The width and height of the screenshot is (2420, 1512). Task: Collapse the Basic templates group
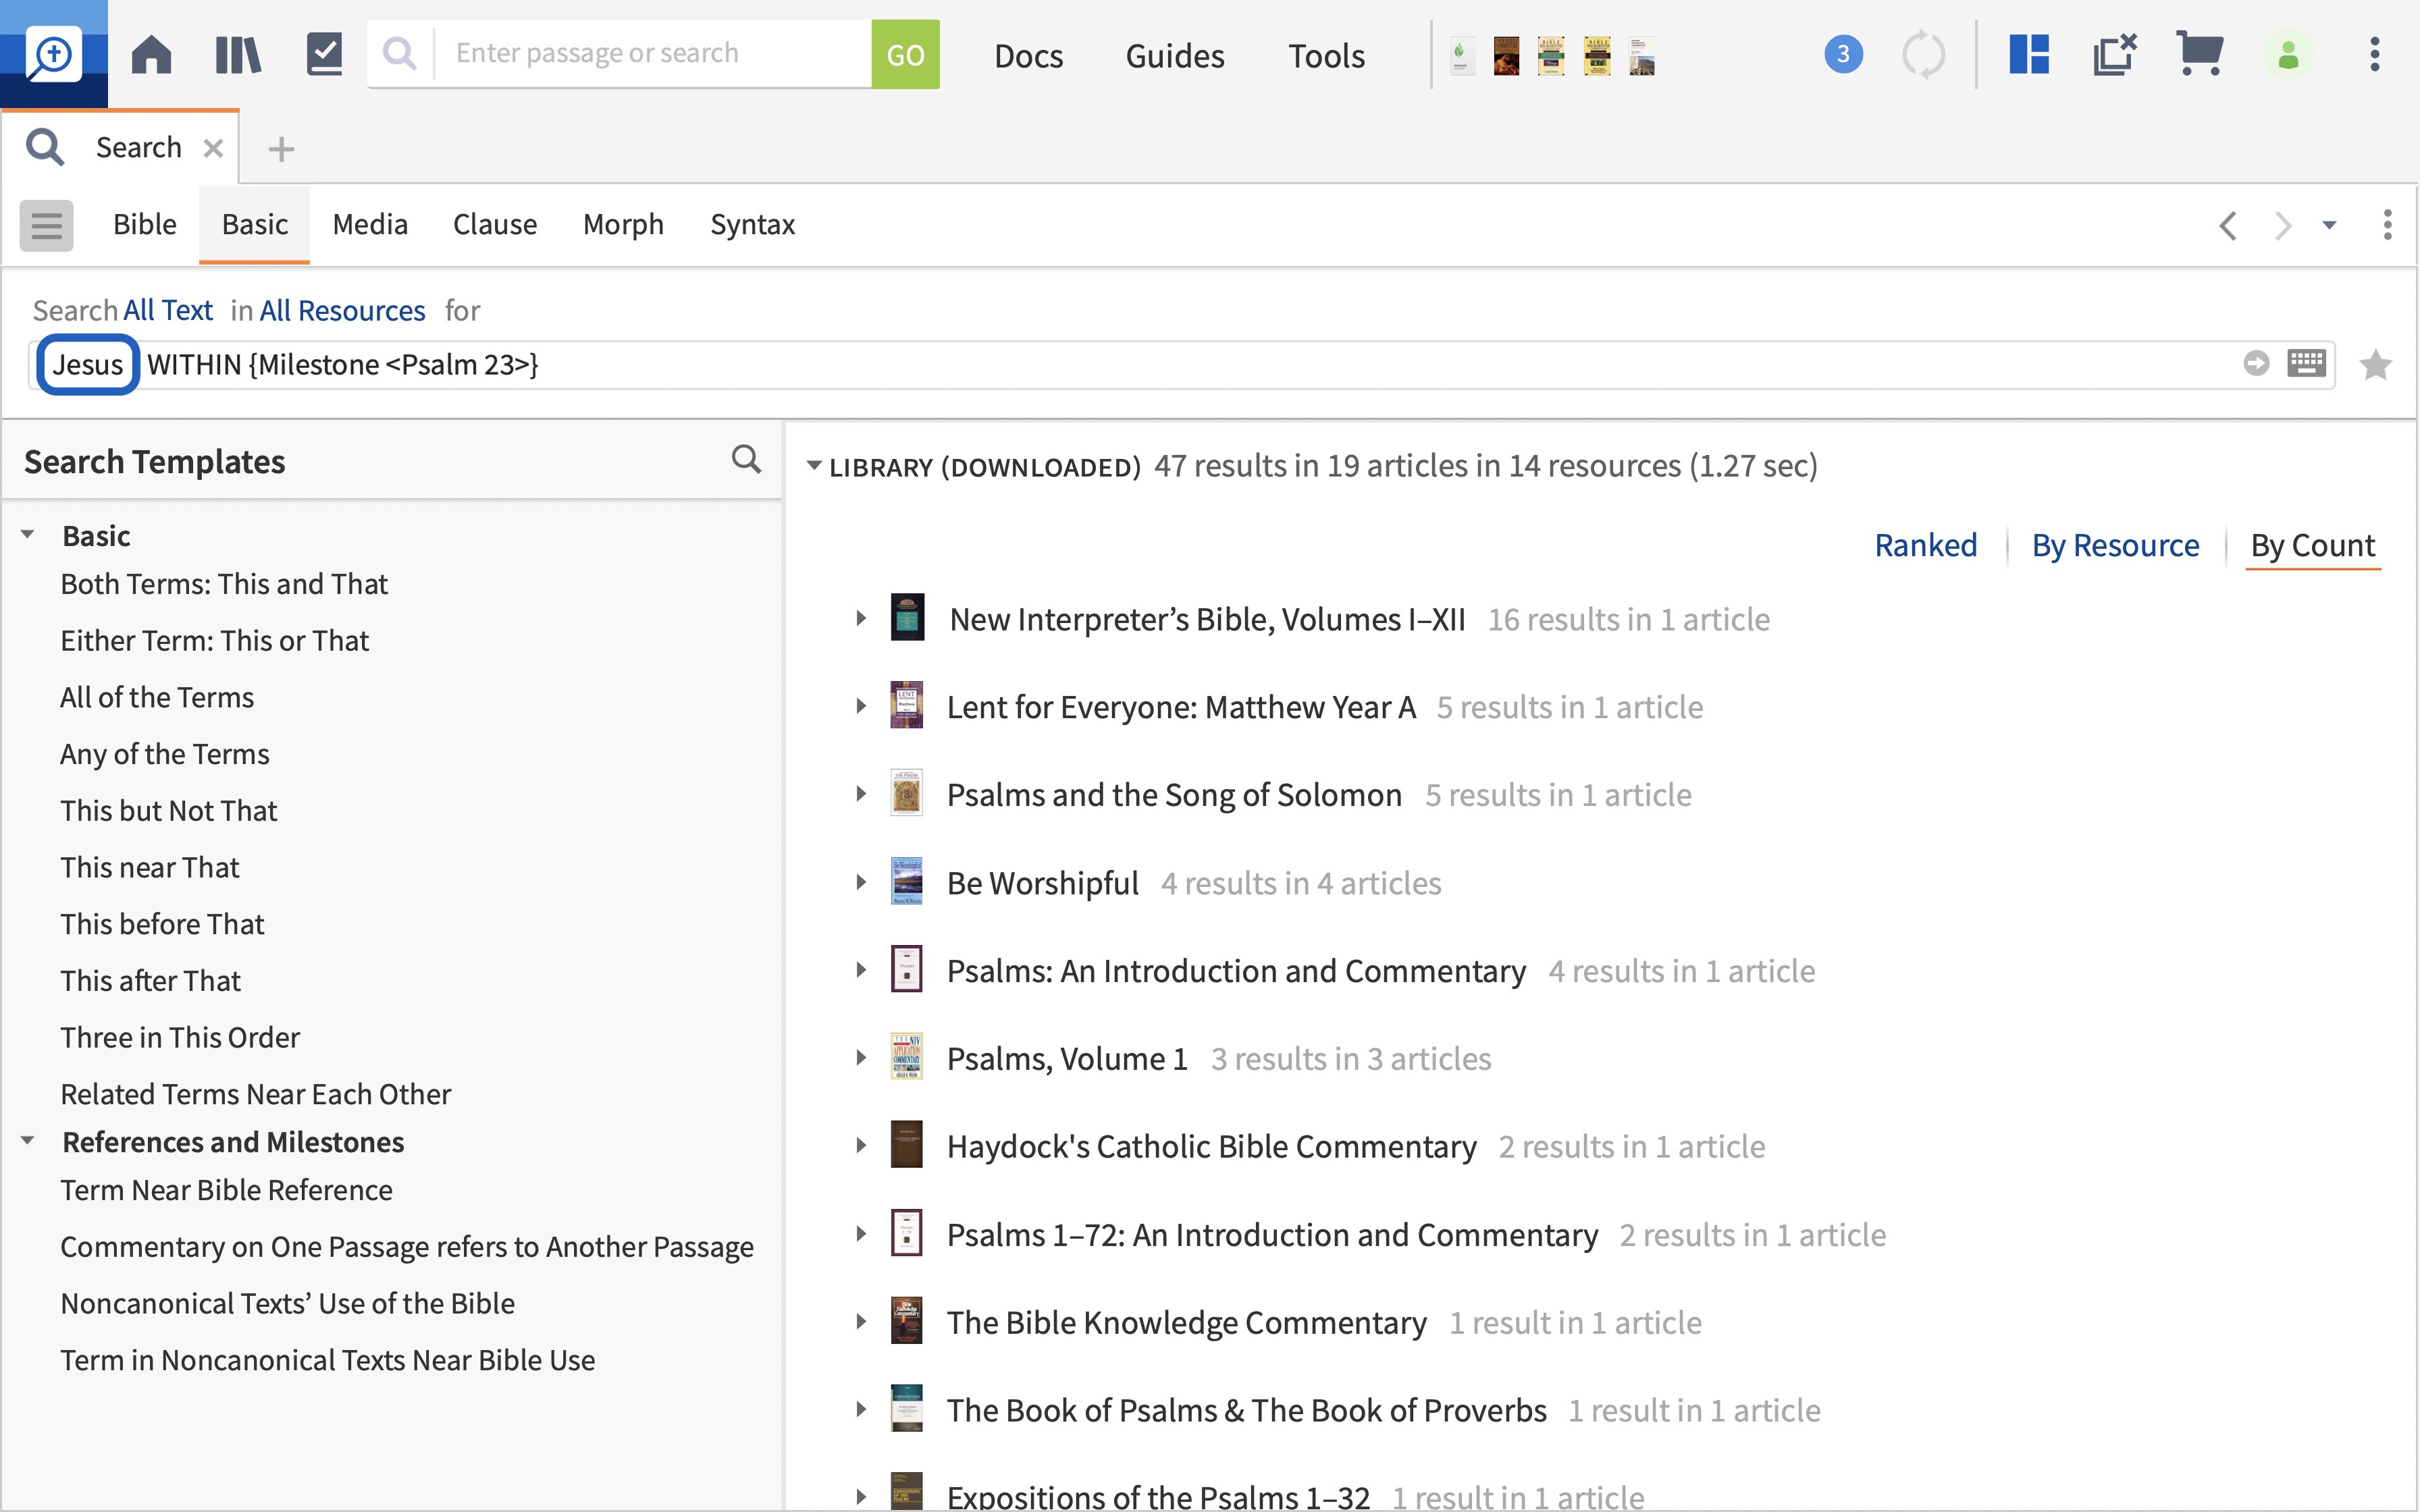coord(28,535)
